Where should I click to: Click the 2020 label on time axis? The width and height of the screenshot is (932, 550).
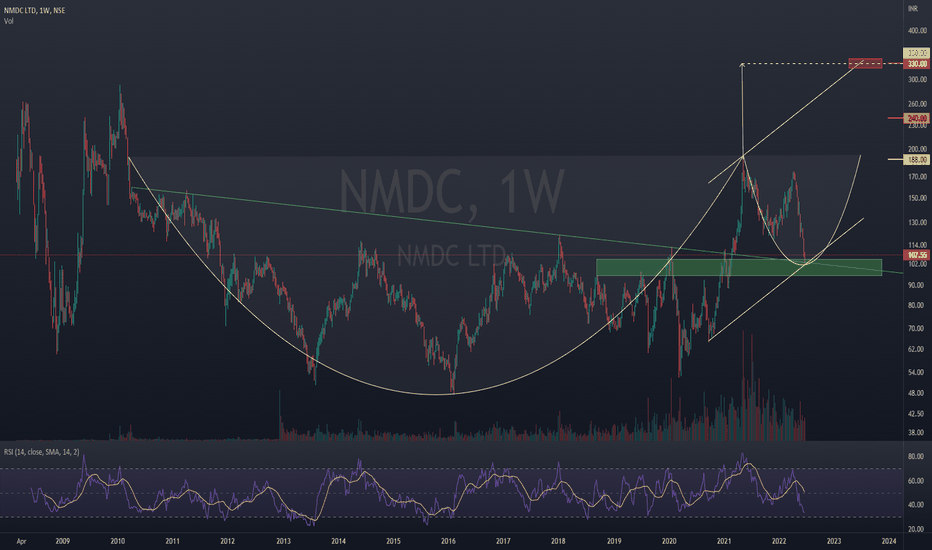tap(669, 541)
